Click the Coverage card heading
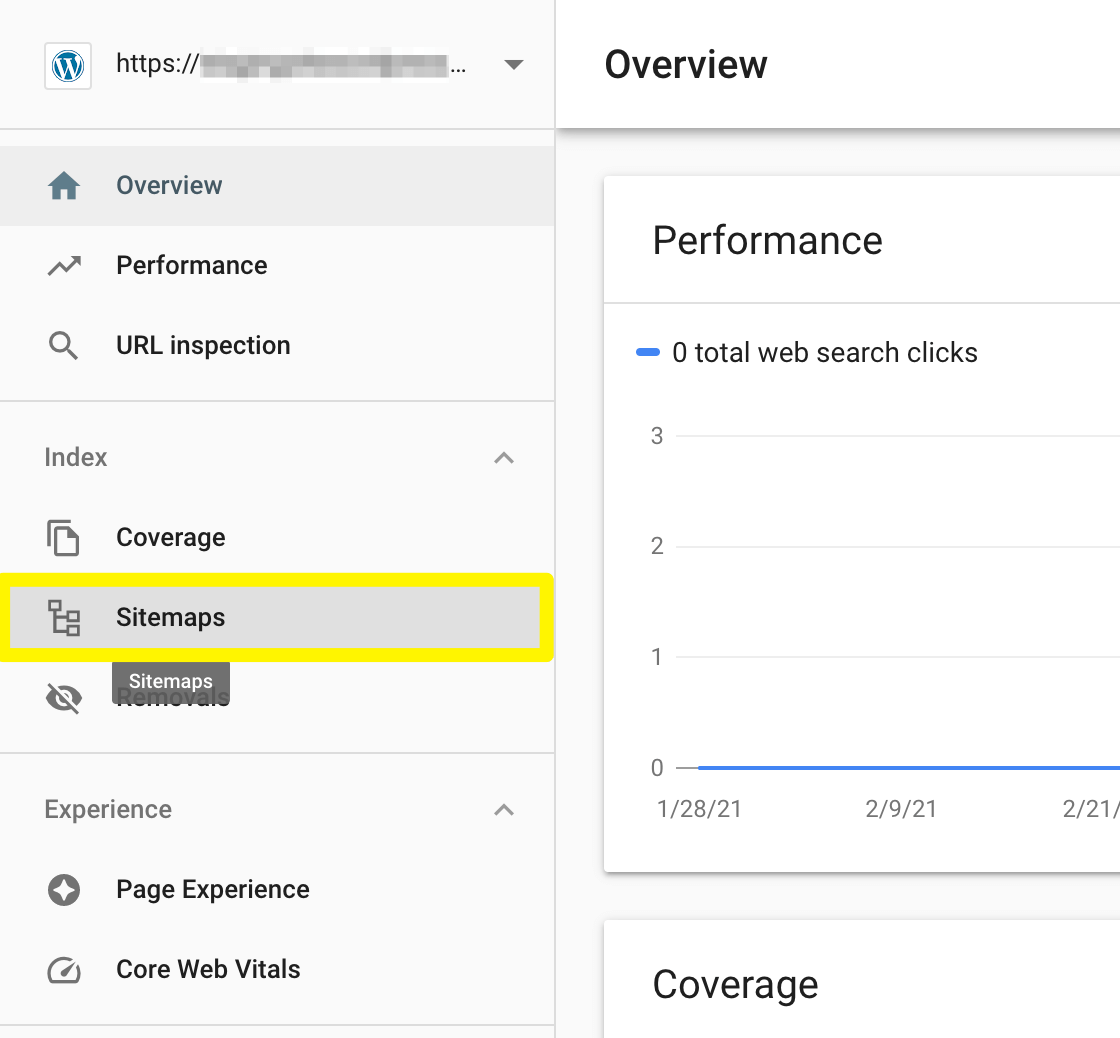The height and width of the screenshot is (1038, 1120). click(x=735, y=985)
